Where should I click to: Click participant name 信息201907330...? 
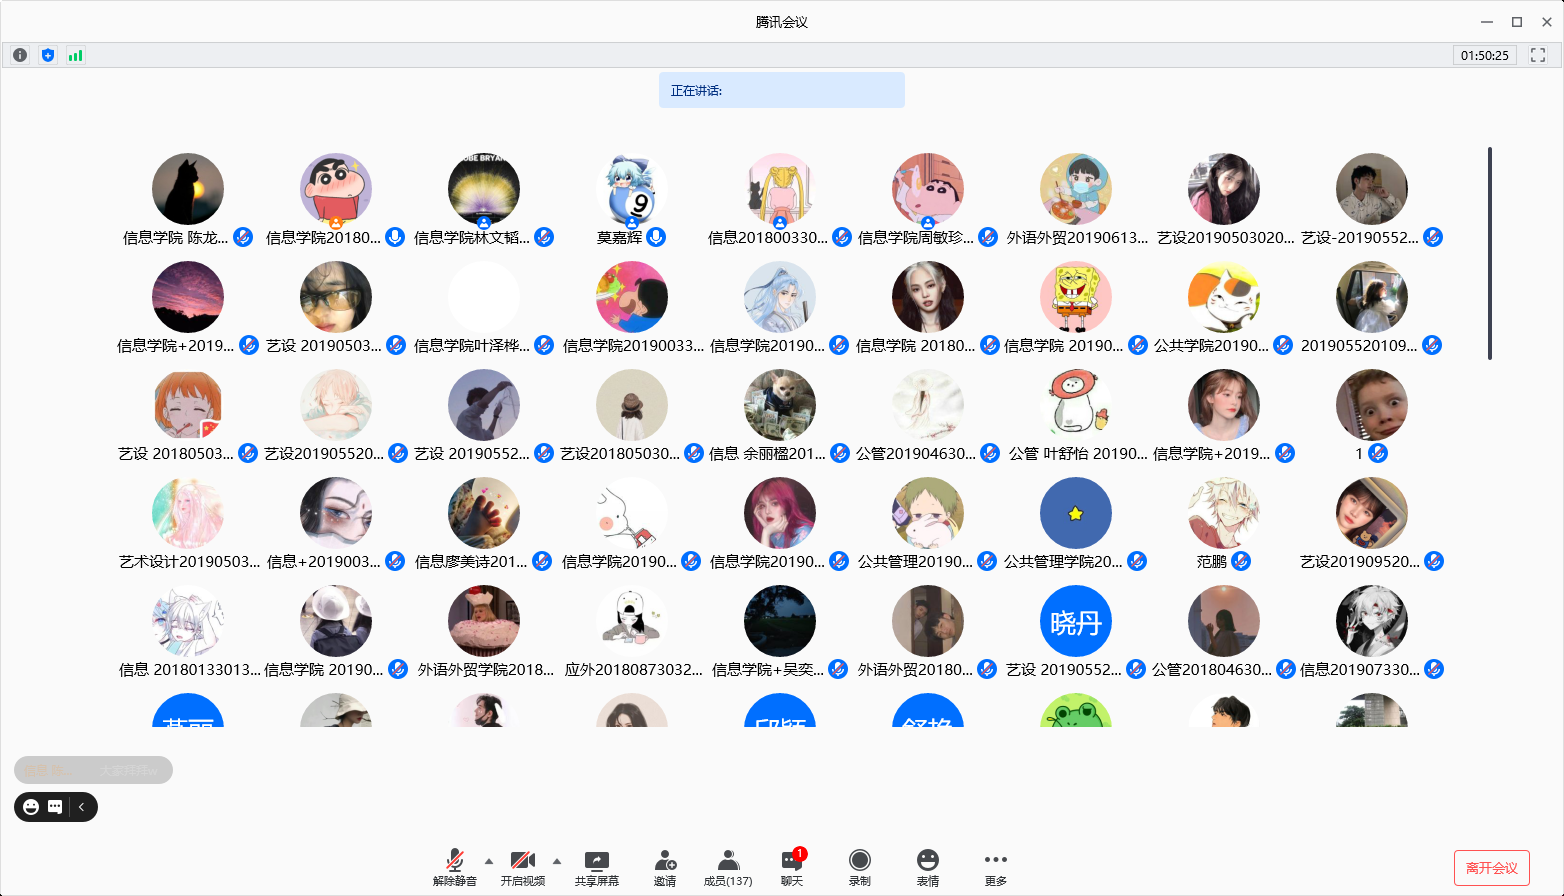(x=1360, y=669)
